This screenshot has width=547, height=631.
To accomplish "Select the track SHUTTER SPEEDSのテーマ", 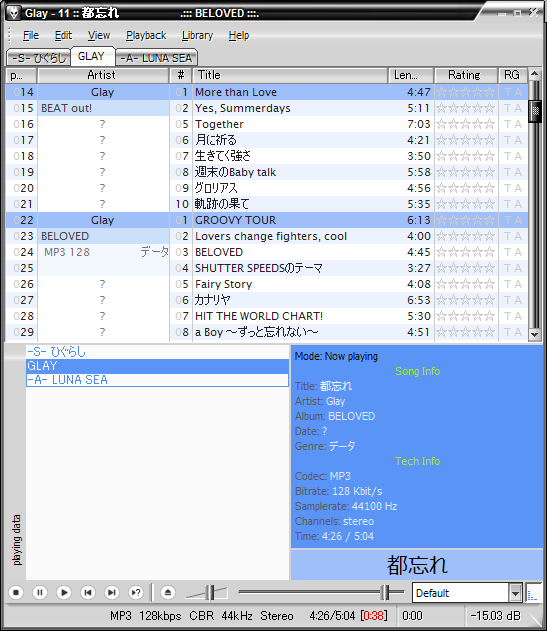I will pos(259,268).
